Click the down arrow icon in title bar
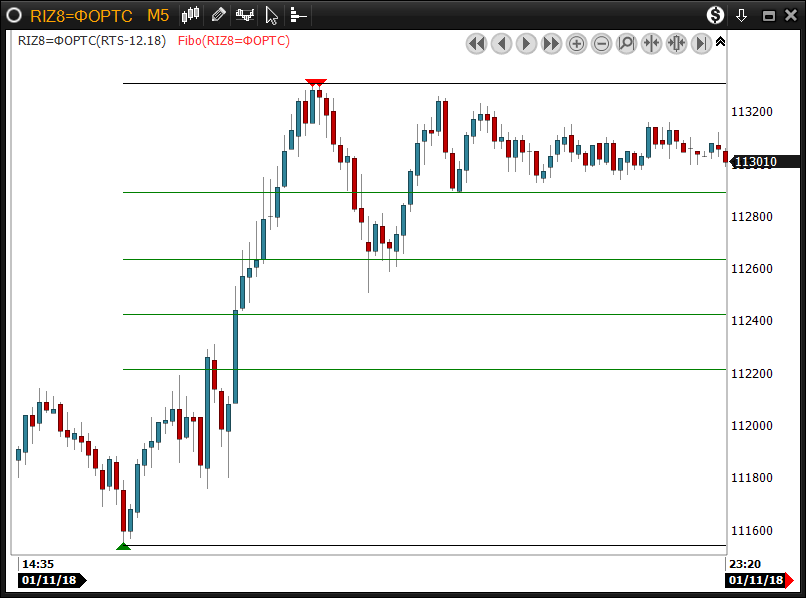This screenshot has height=598, width=806. [742, 15]
